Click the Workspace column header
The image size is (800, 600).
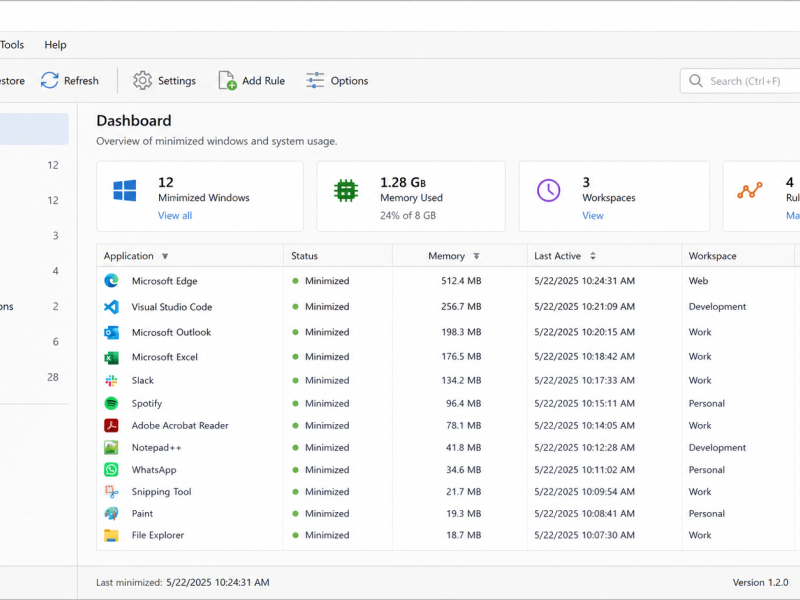coord(712,256)
